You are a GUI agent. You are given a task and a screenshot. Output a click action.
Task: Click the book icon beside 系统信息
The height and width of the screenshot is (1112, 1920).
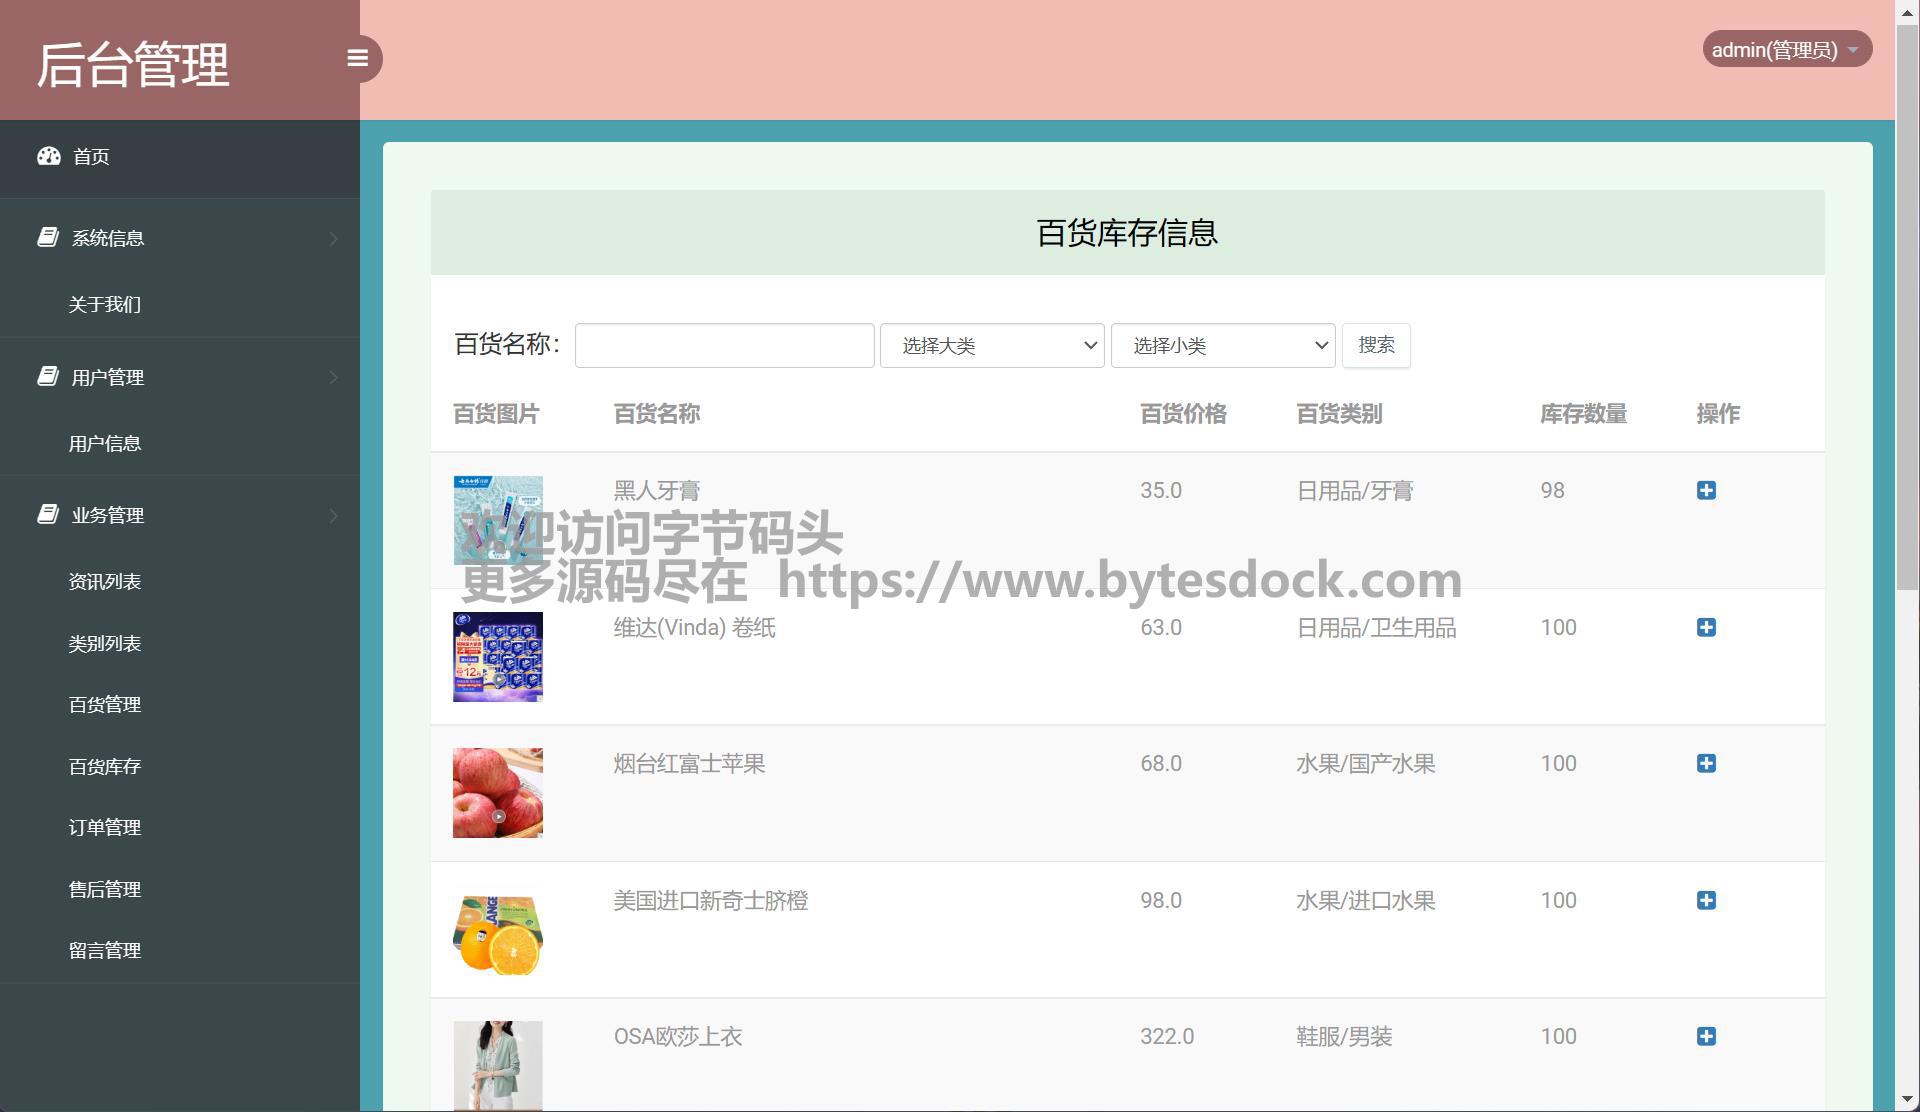point(47,237)
